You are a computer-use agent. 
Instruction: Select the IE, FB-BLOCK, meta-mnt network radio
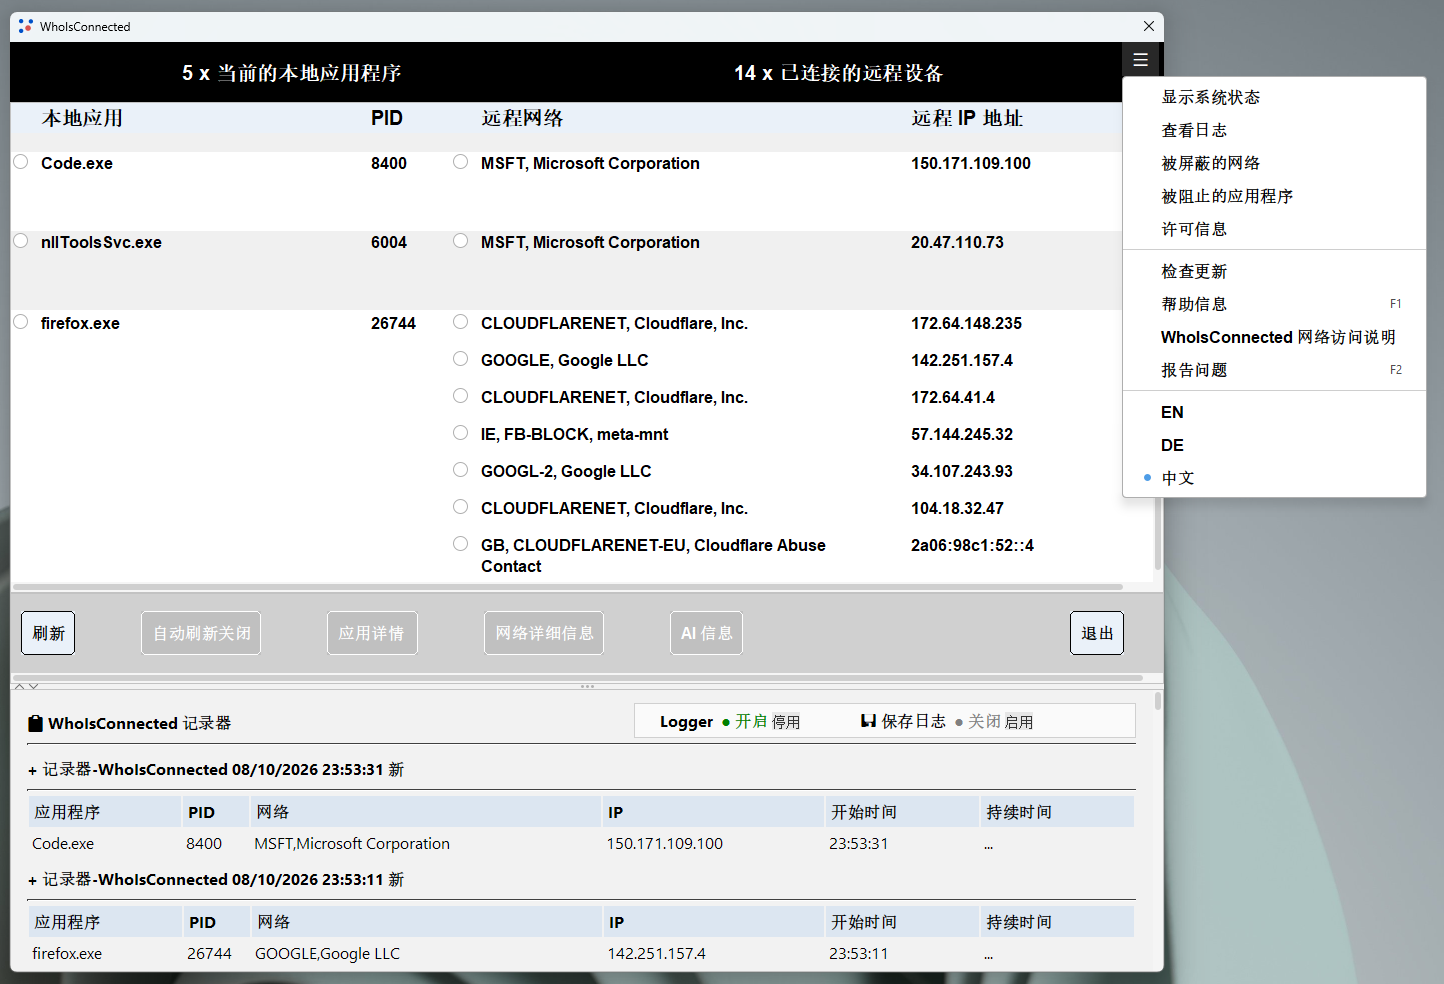[460, 432]
